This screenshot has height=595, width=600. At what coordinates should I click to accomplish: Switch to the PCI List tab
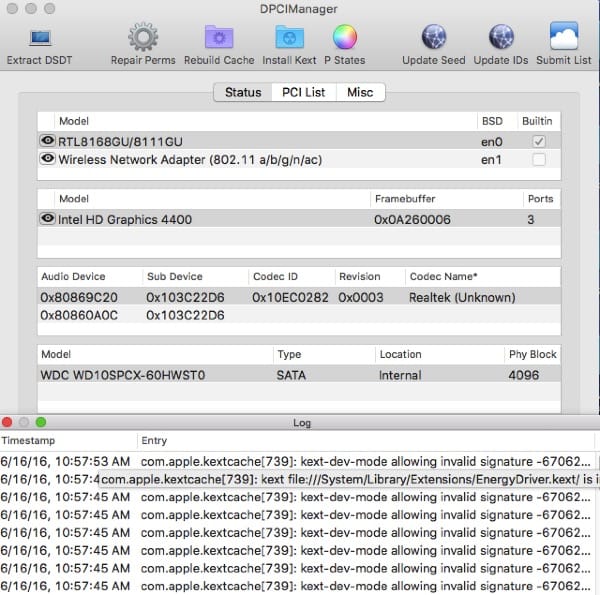(x=302, y=93)
